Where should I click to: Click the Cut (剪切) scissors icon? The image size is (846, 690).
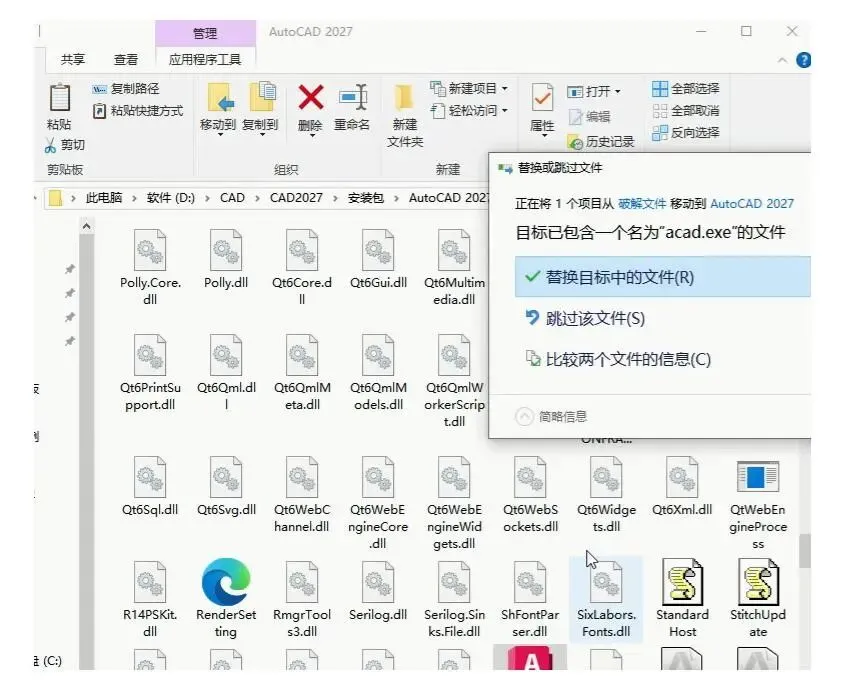50,145
